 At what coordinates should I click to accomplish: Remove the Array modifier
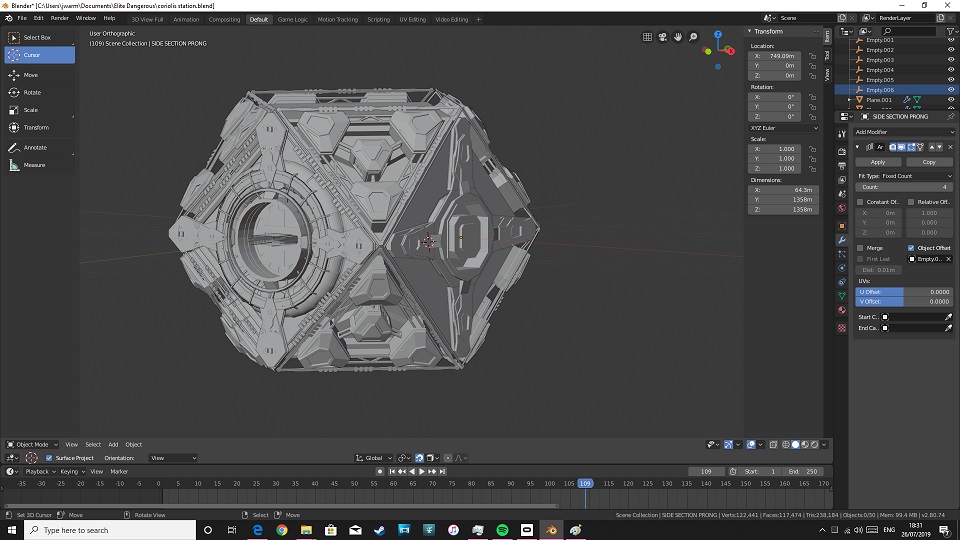(950, 147)
